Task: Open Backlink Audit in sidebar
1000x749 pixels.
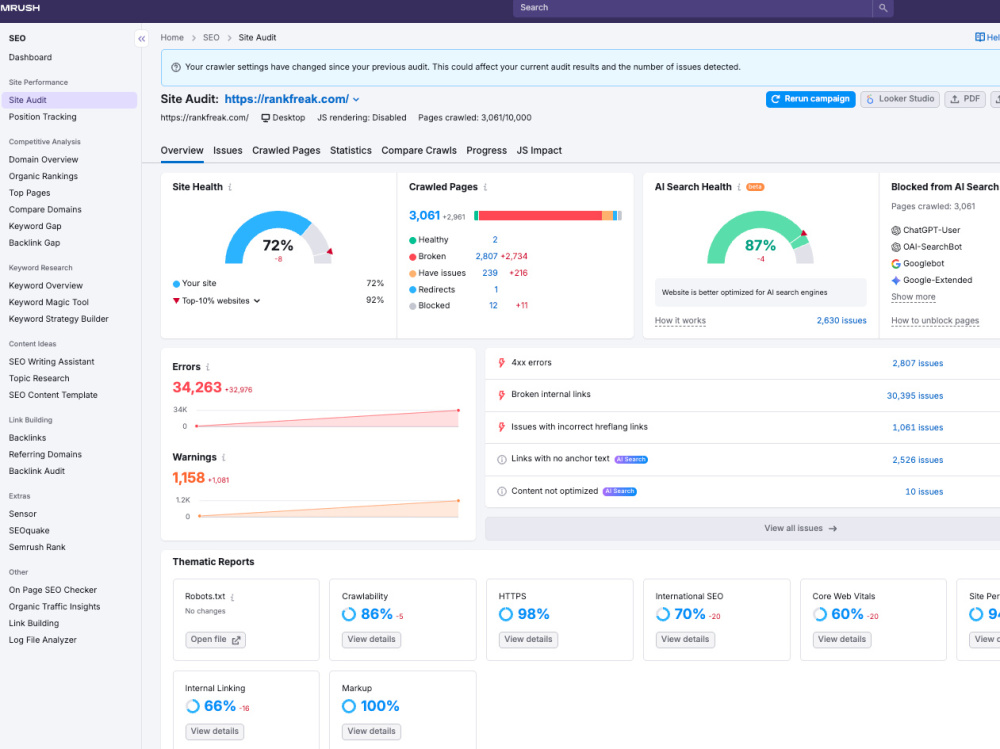Action: [37, 471]
